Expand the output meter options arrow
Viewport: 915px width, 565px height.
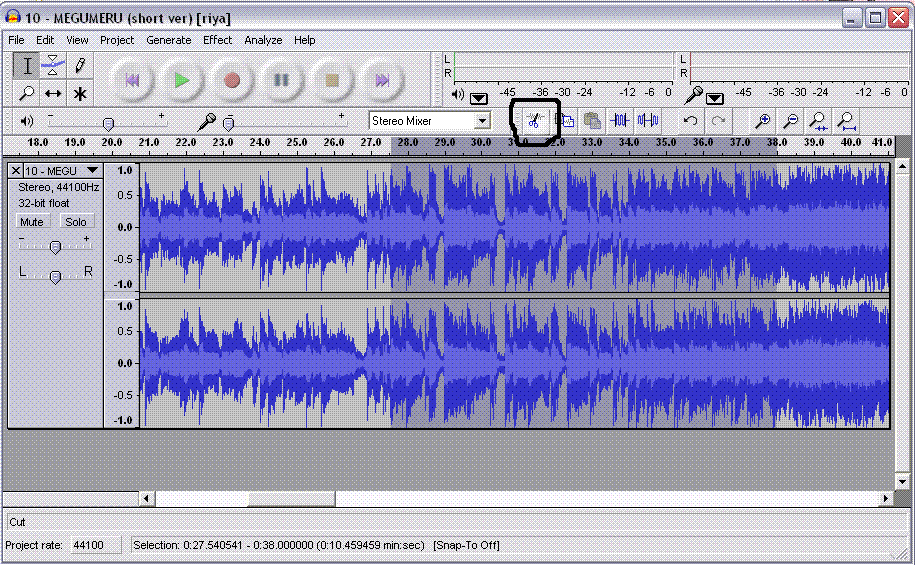click(479, 98)
